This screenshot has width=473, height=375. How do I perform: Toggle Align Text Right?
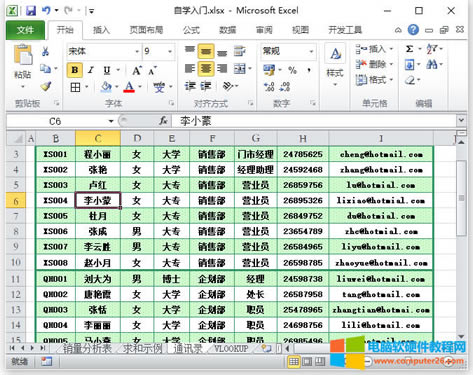click(222, 69)
